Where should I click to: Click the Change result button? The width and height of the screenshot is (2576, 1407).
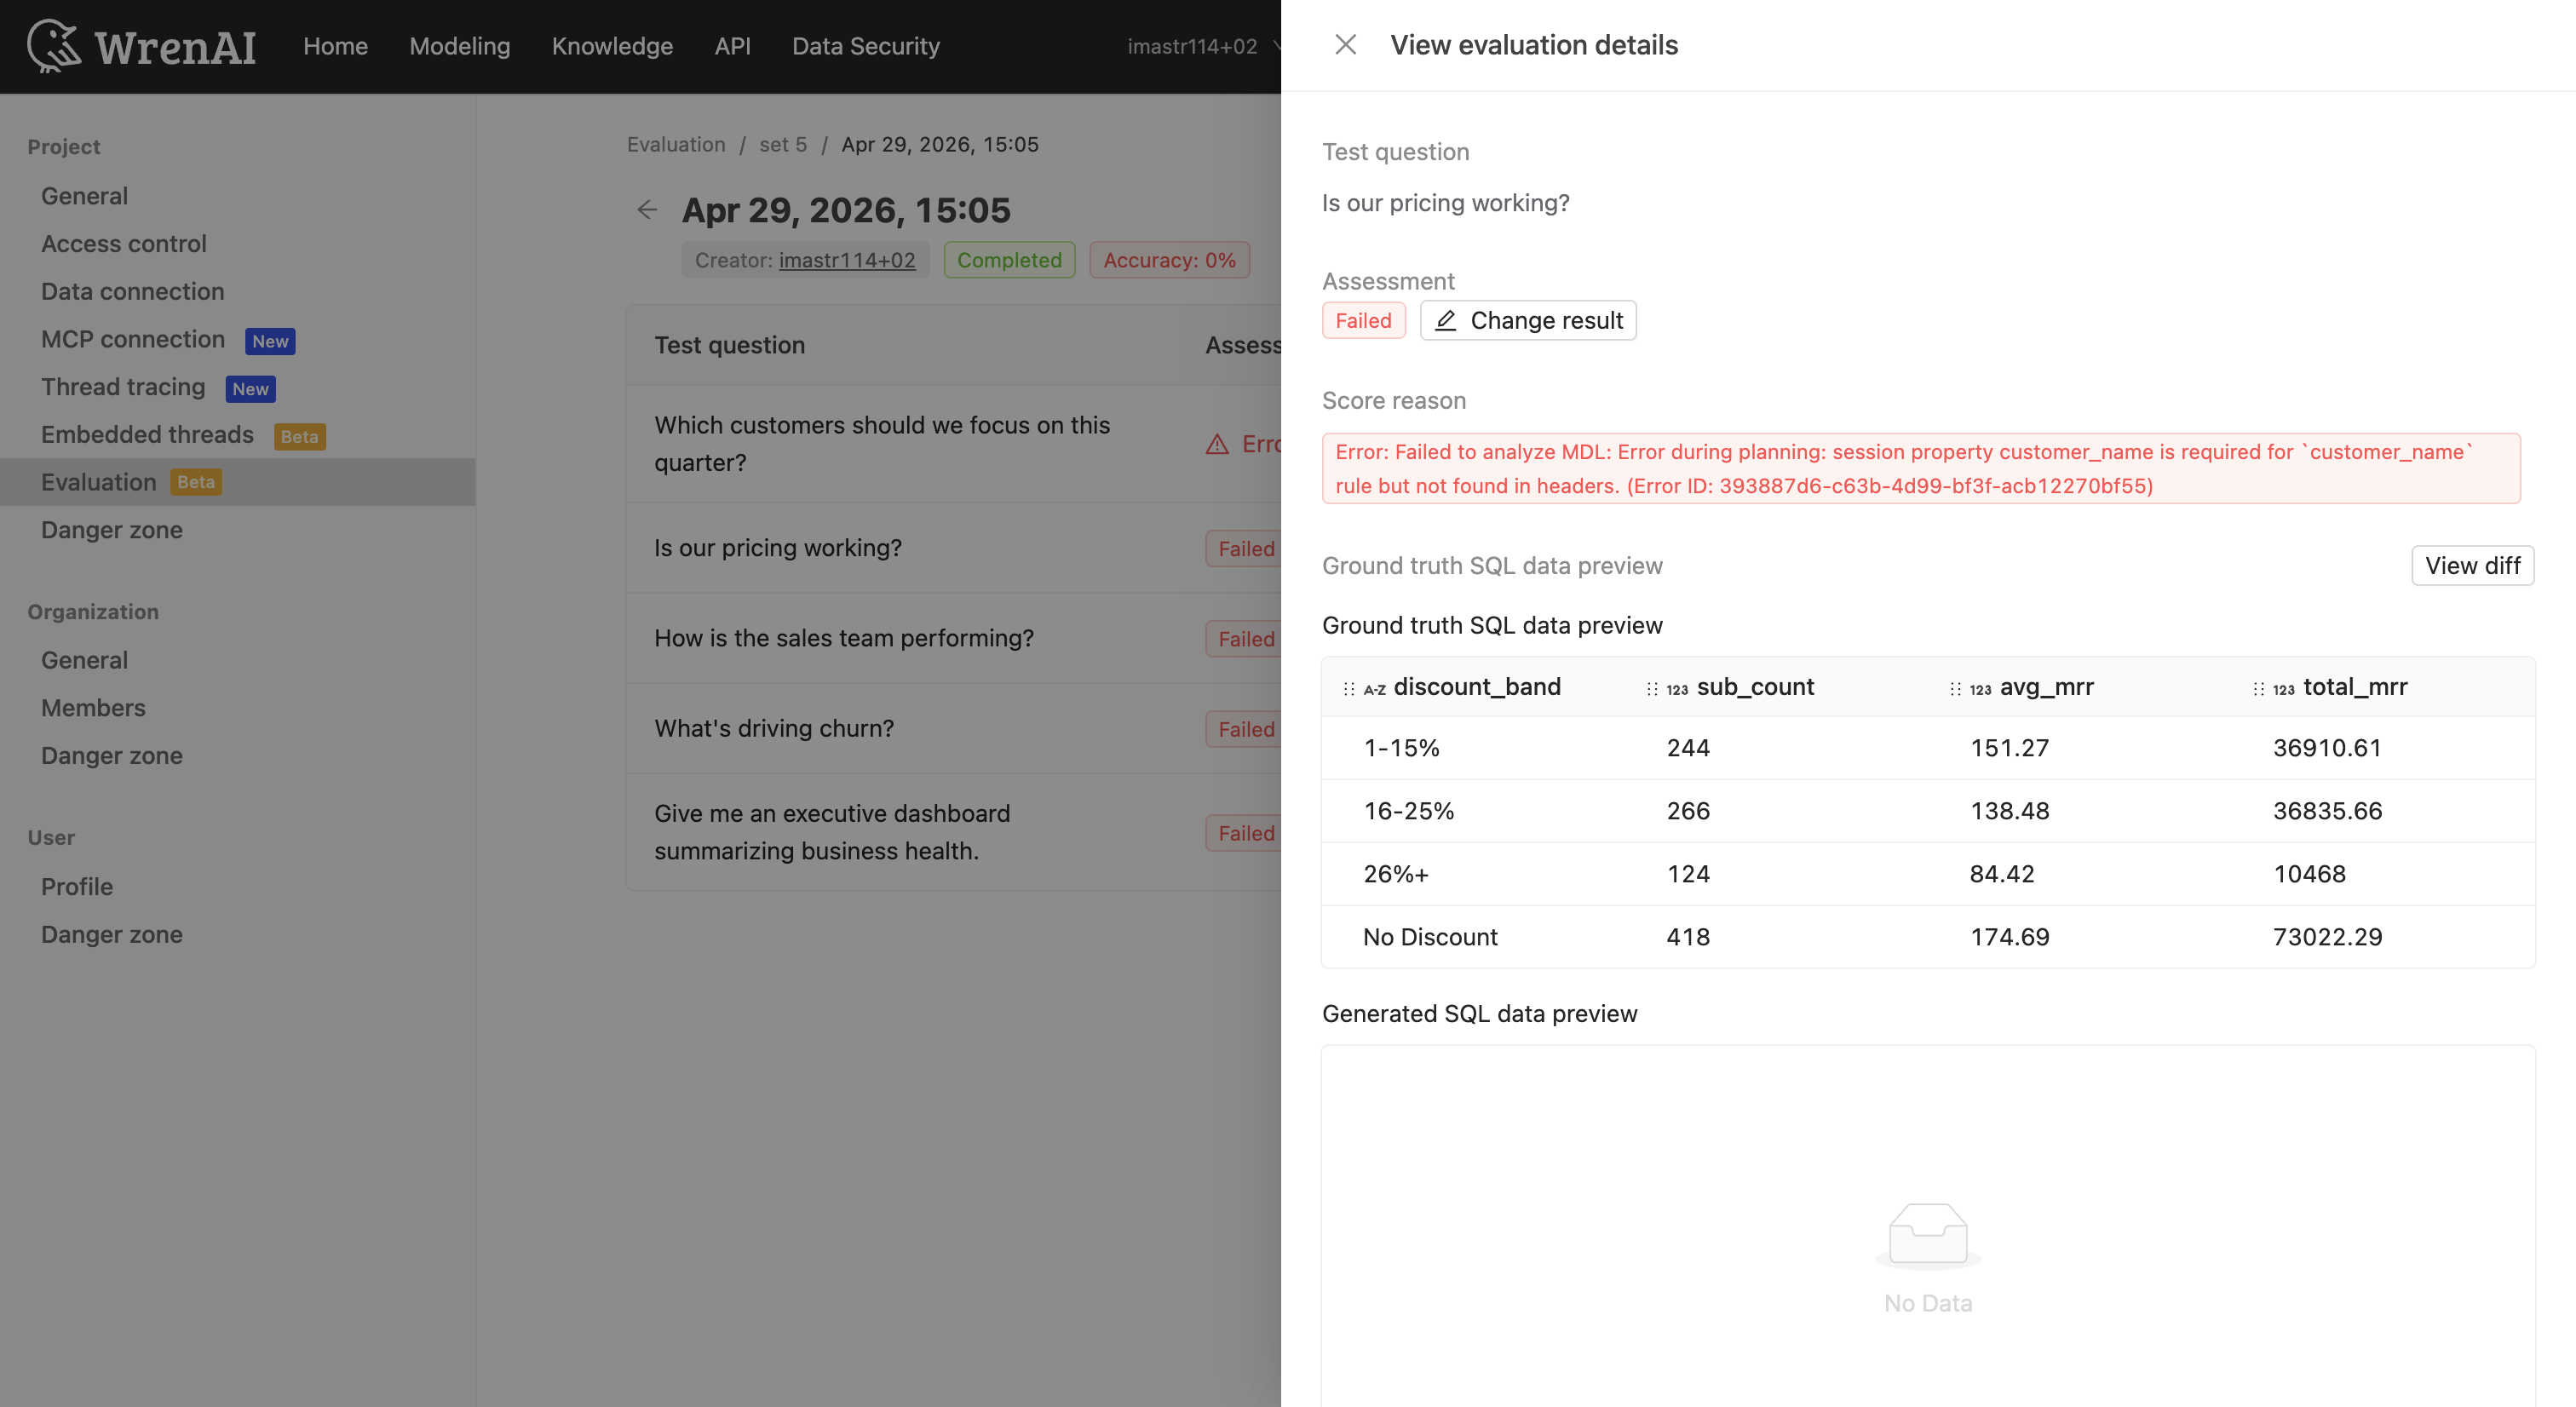tap(1528, 321)
